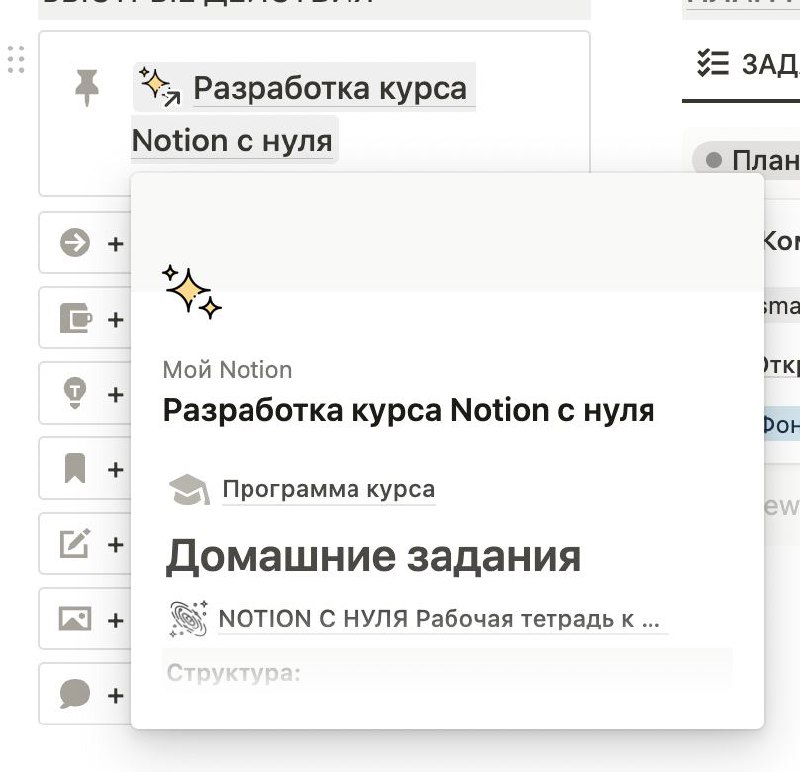Click the arrow-in-circle quick action icon
Screen dimensions: 800x772
pos(75,242)
